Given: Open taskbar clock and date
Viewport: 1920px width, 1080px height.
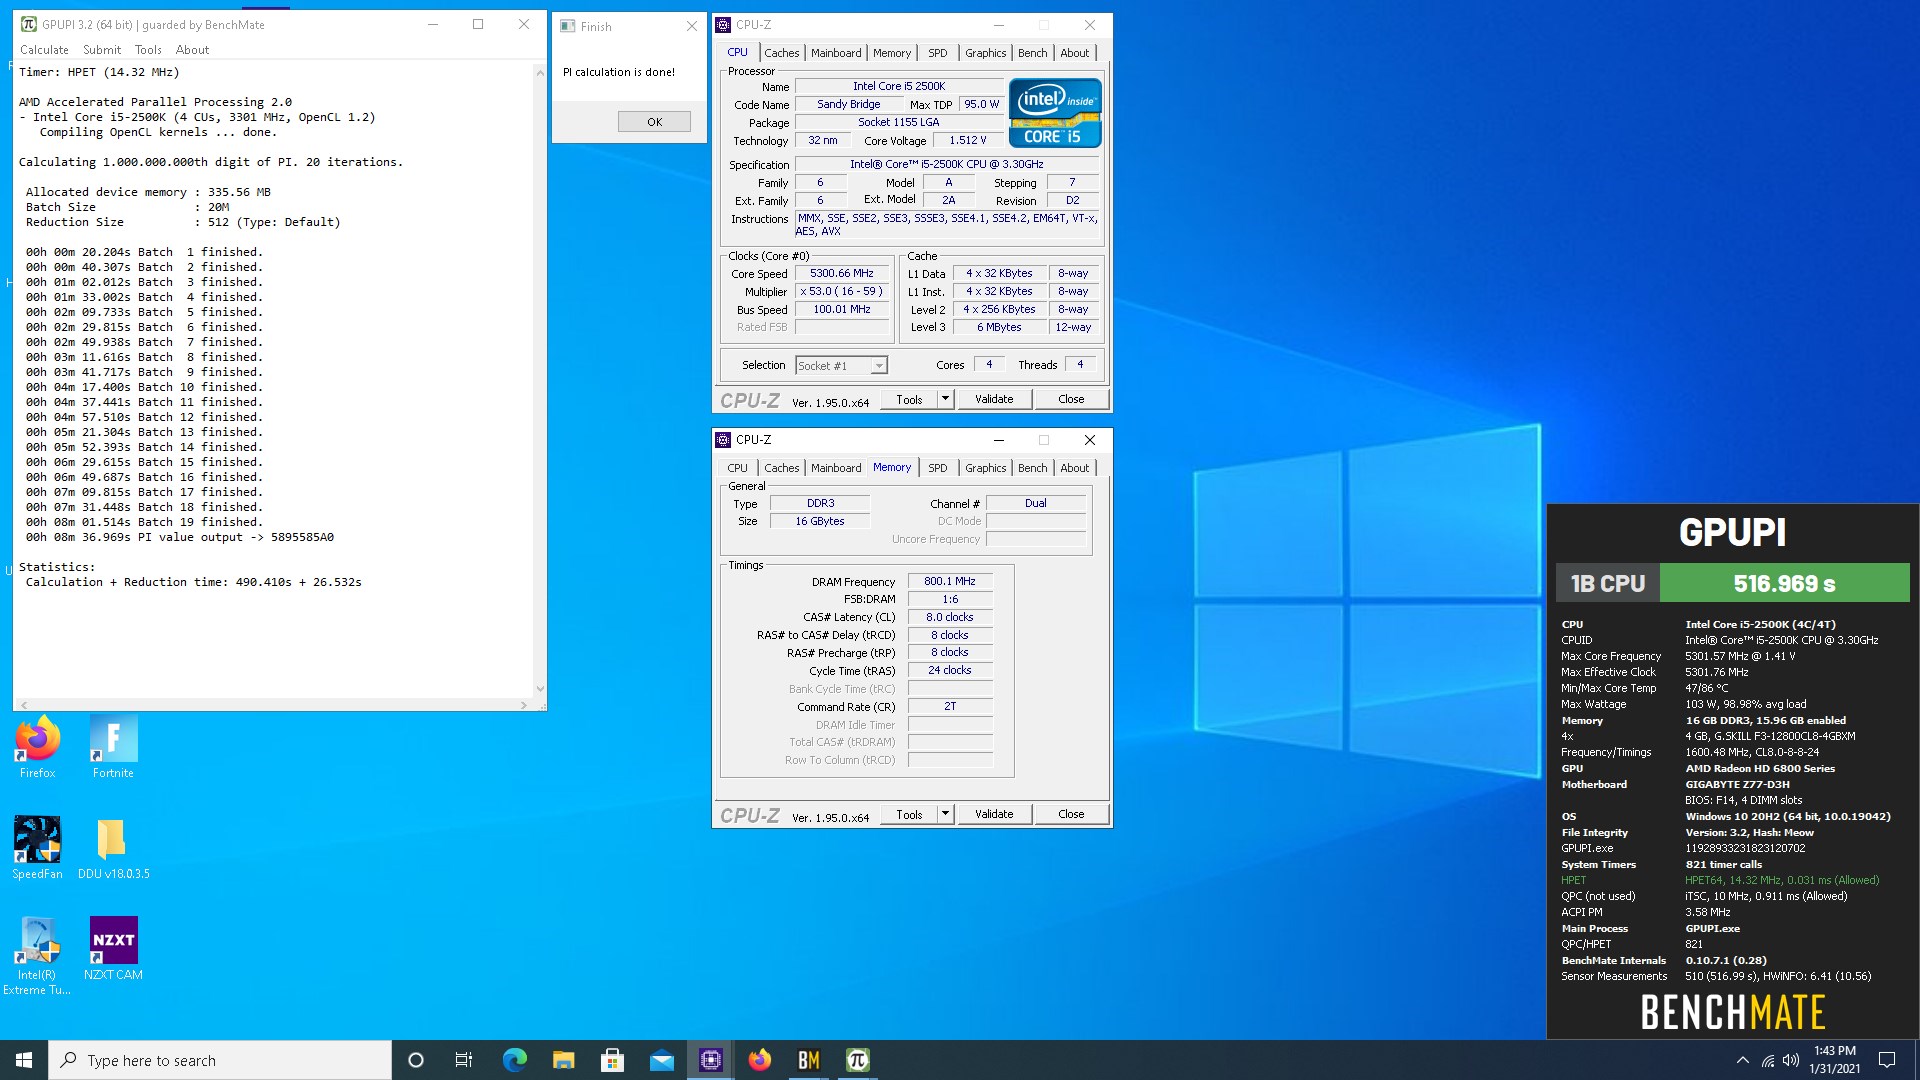Looking at the screenshot, I should click(1834, 1060).
